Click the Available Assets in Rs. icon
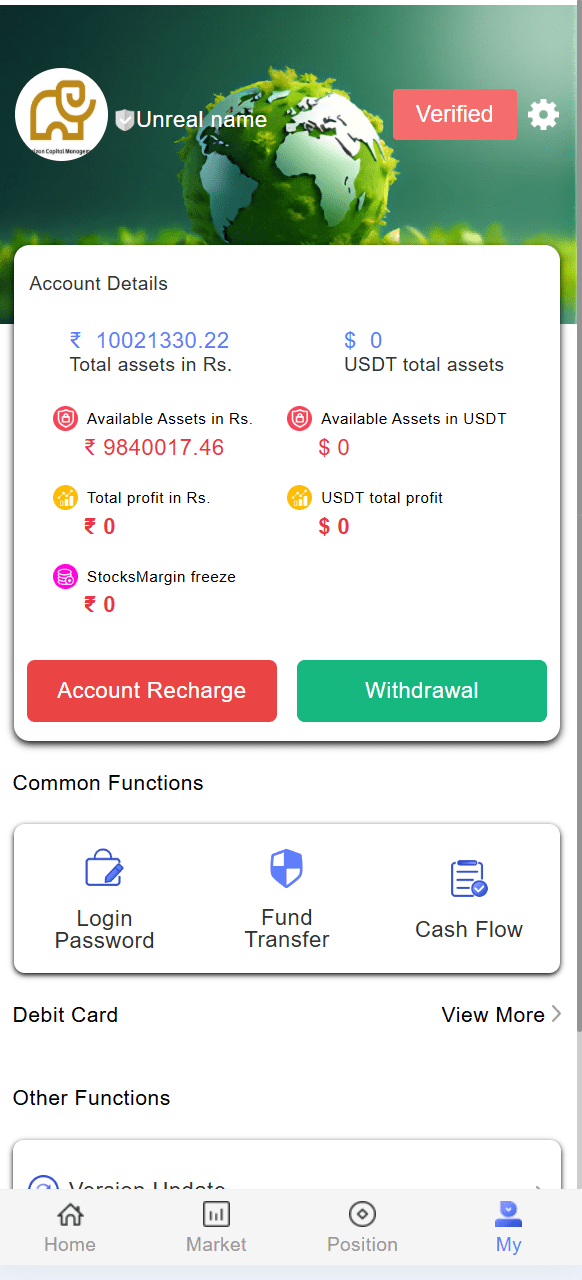Screen dimensions: 582x1280 click(x=65, y=418)
